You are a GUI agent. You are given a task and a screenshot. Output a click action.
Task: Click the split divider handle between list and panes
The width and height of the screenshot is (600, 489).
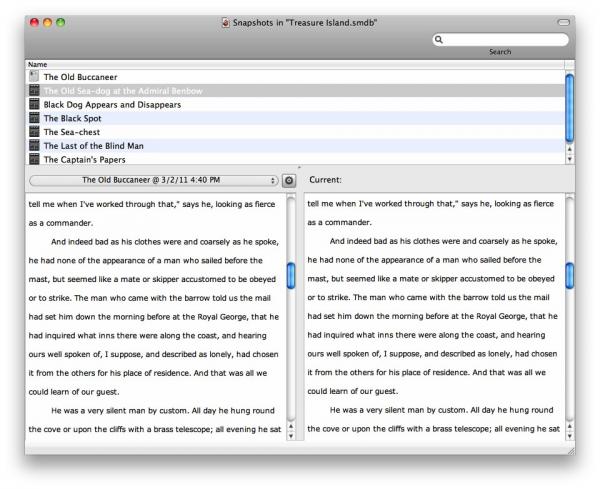(x=299, y=167)
